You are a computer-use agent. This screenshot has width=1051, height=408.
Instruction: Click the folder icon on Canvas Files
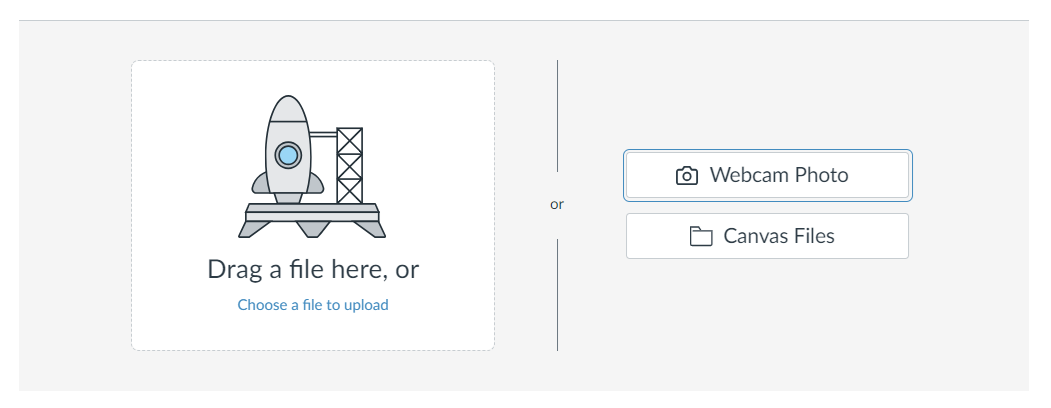(700, 236)
